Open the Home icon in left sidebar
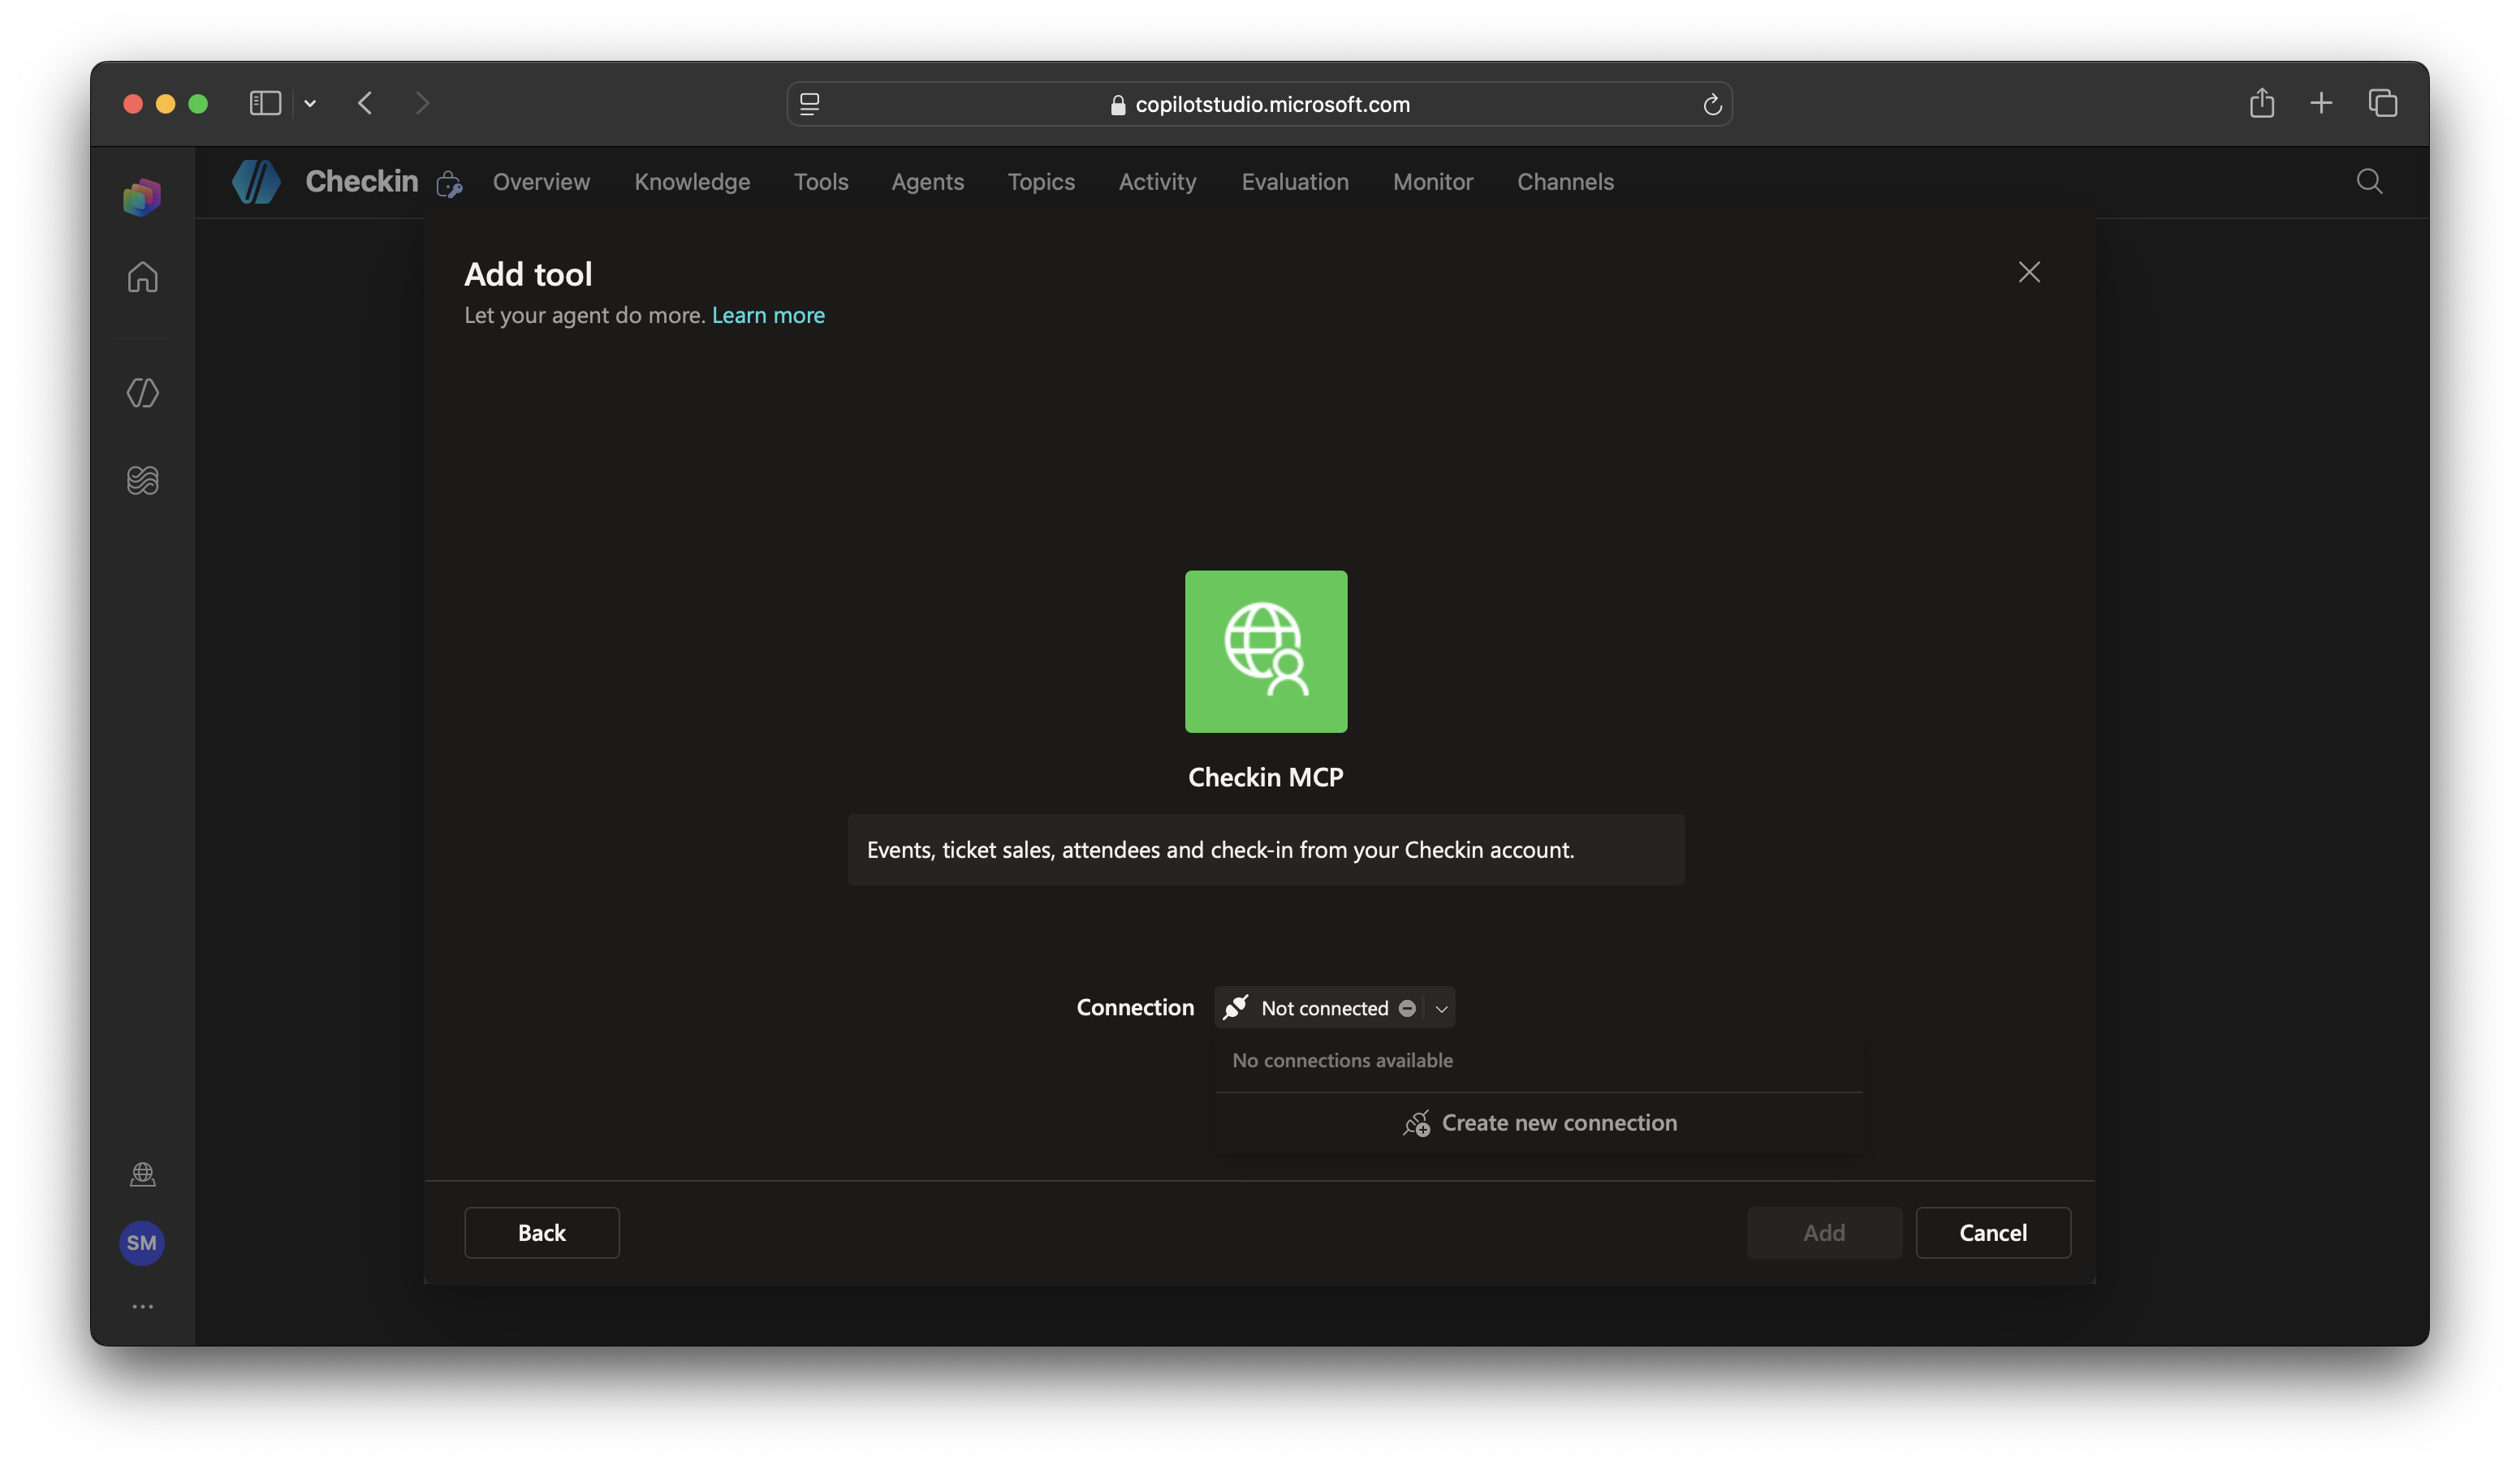The image size is (2520, 1469). (142, 277)
